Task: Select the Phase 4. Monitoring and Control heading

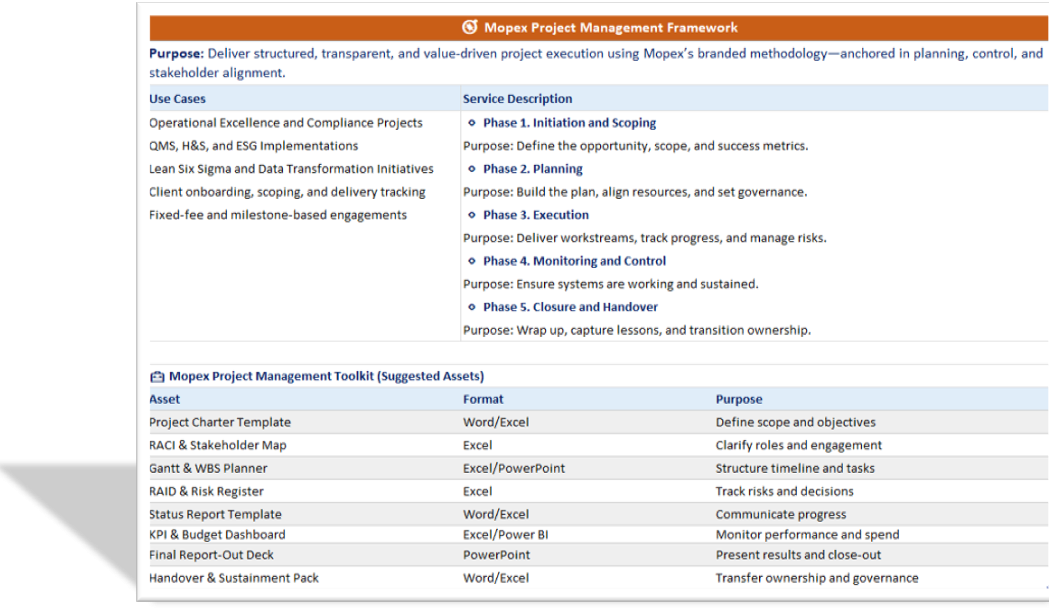Action: tap(574, 261)
